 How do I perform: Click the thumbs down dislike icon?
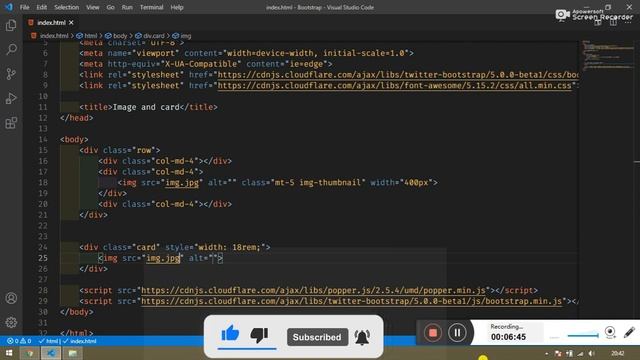click(x=259, y=335)
